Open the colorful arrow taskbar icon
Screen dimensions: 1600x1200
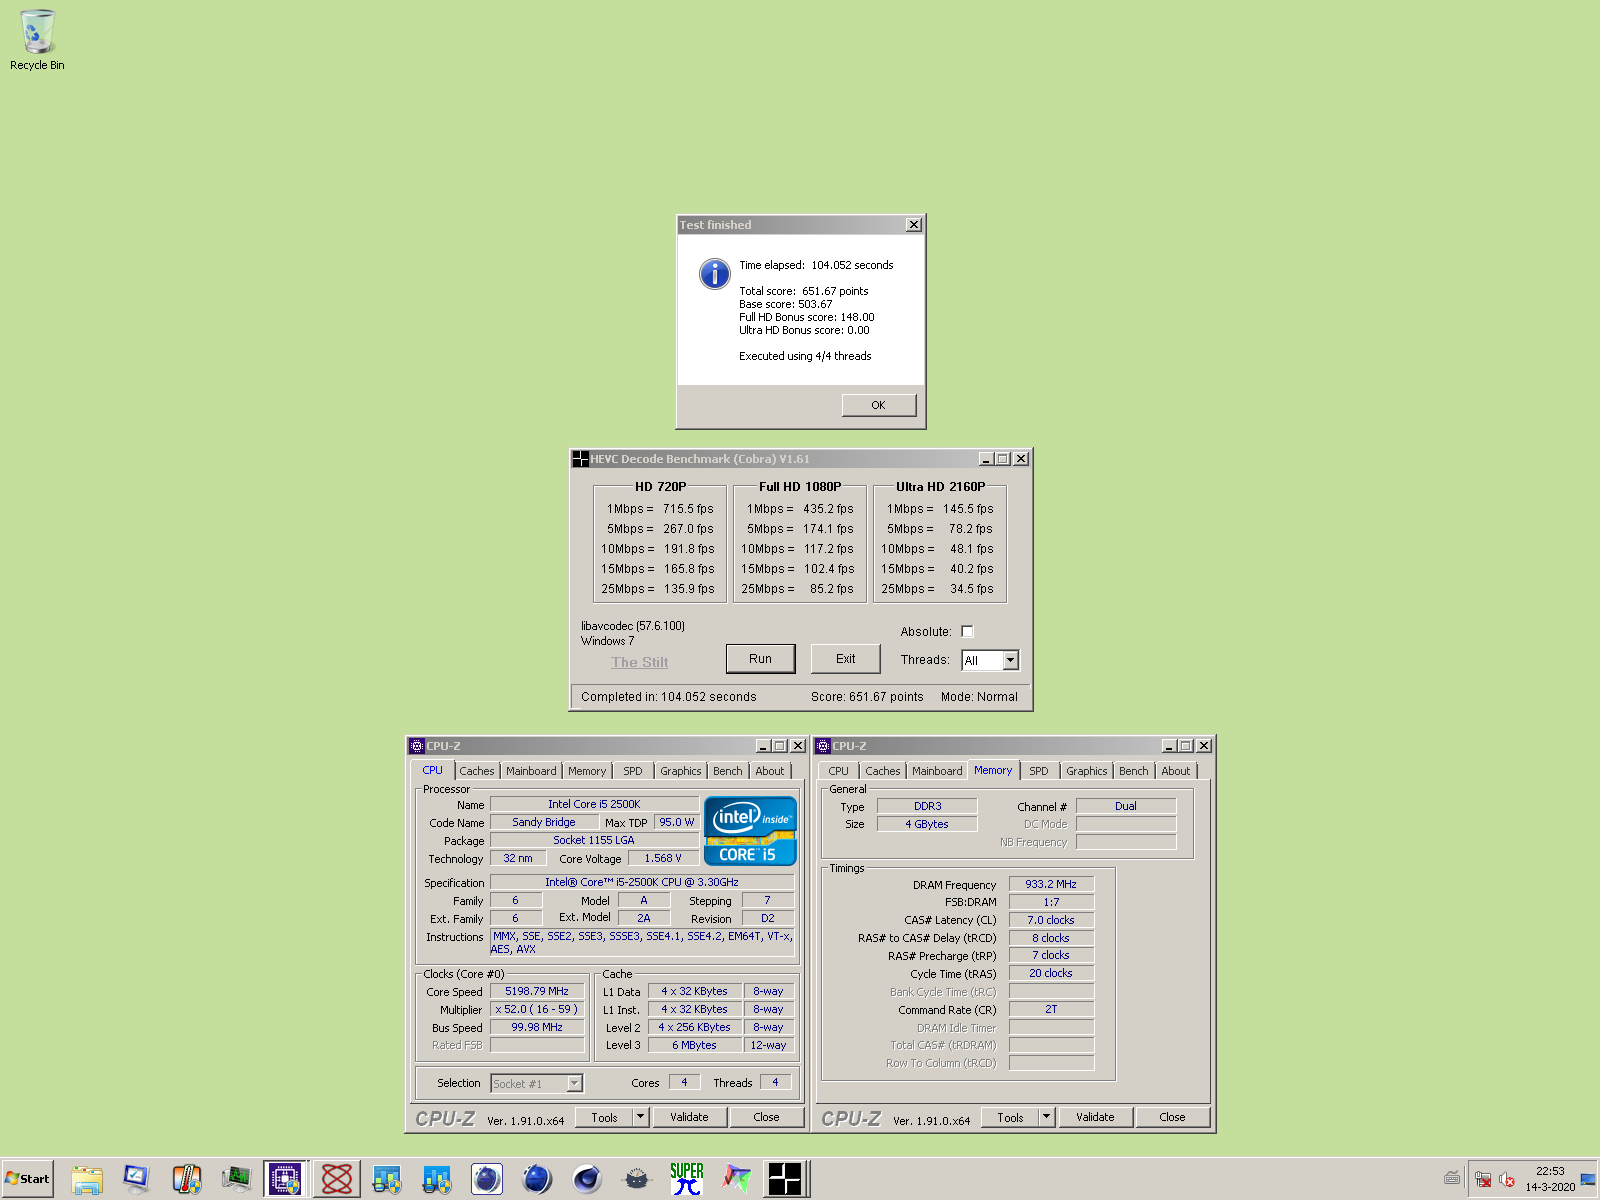[737, 1179]
